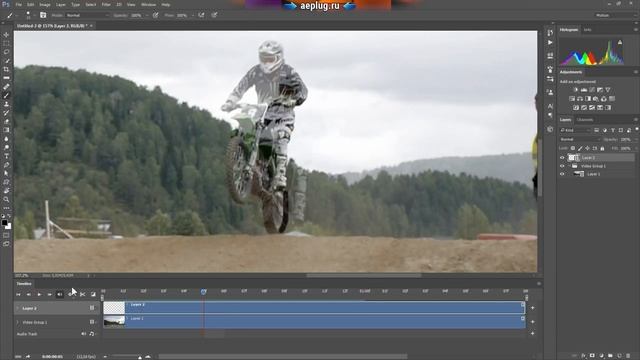This screenshot has width=640, height=360.
Task: Toggle pressure for opacity button
Action: coord(156,15)
